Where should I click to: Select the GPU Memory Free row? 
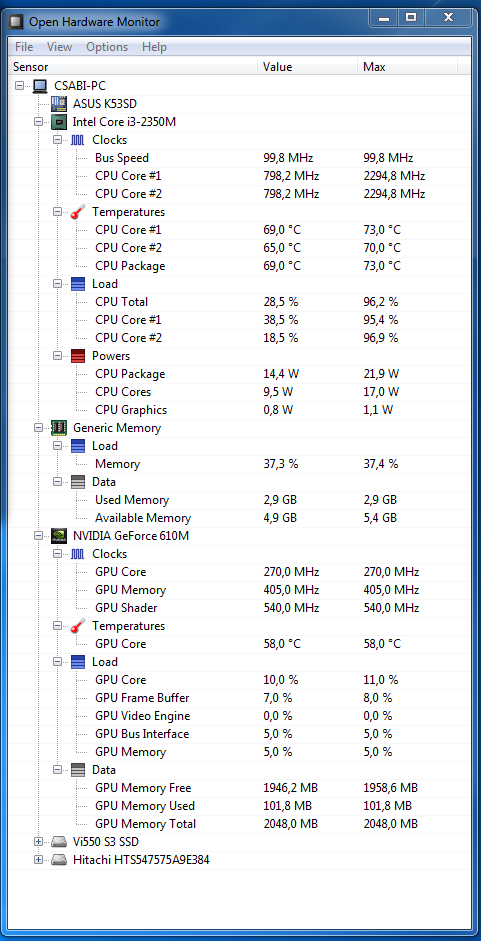240,788
